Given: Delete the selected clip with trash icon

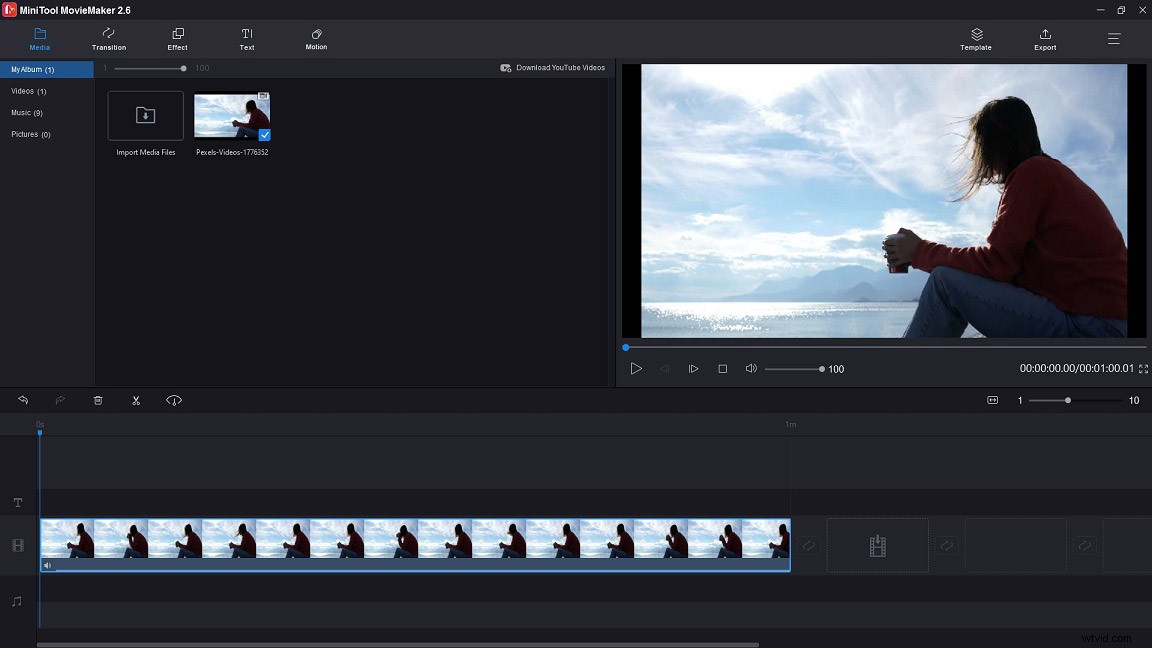Looking at the screenshot, I should pyautogui.click(x=98, y=400).
